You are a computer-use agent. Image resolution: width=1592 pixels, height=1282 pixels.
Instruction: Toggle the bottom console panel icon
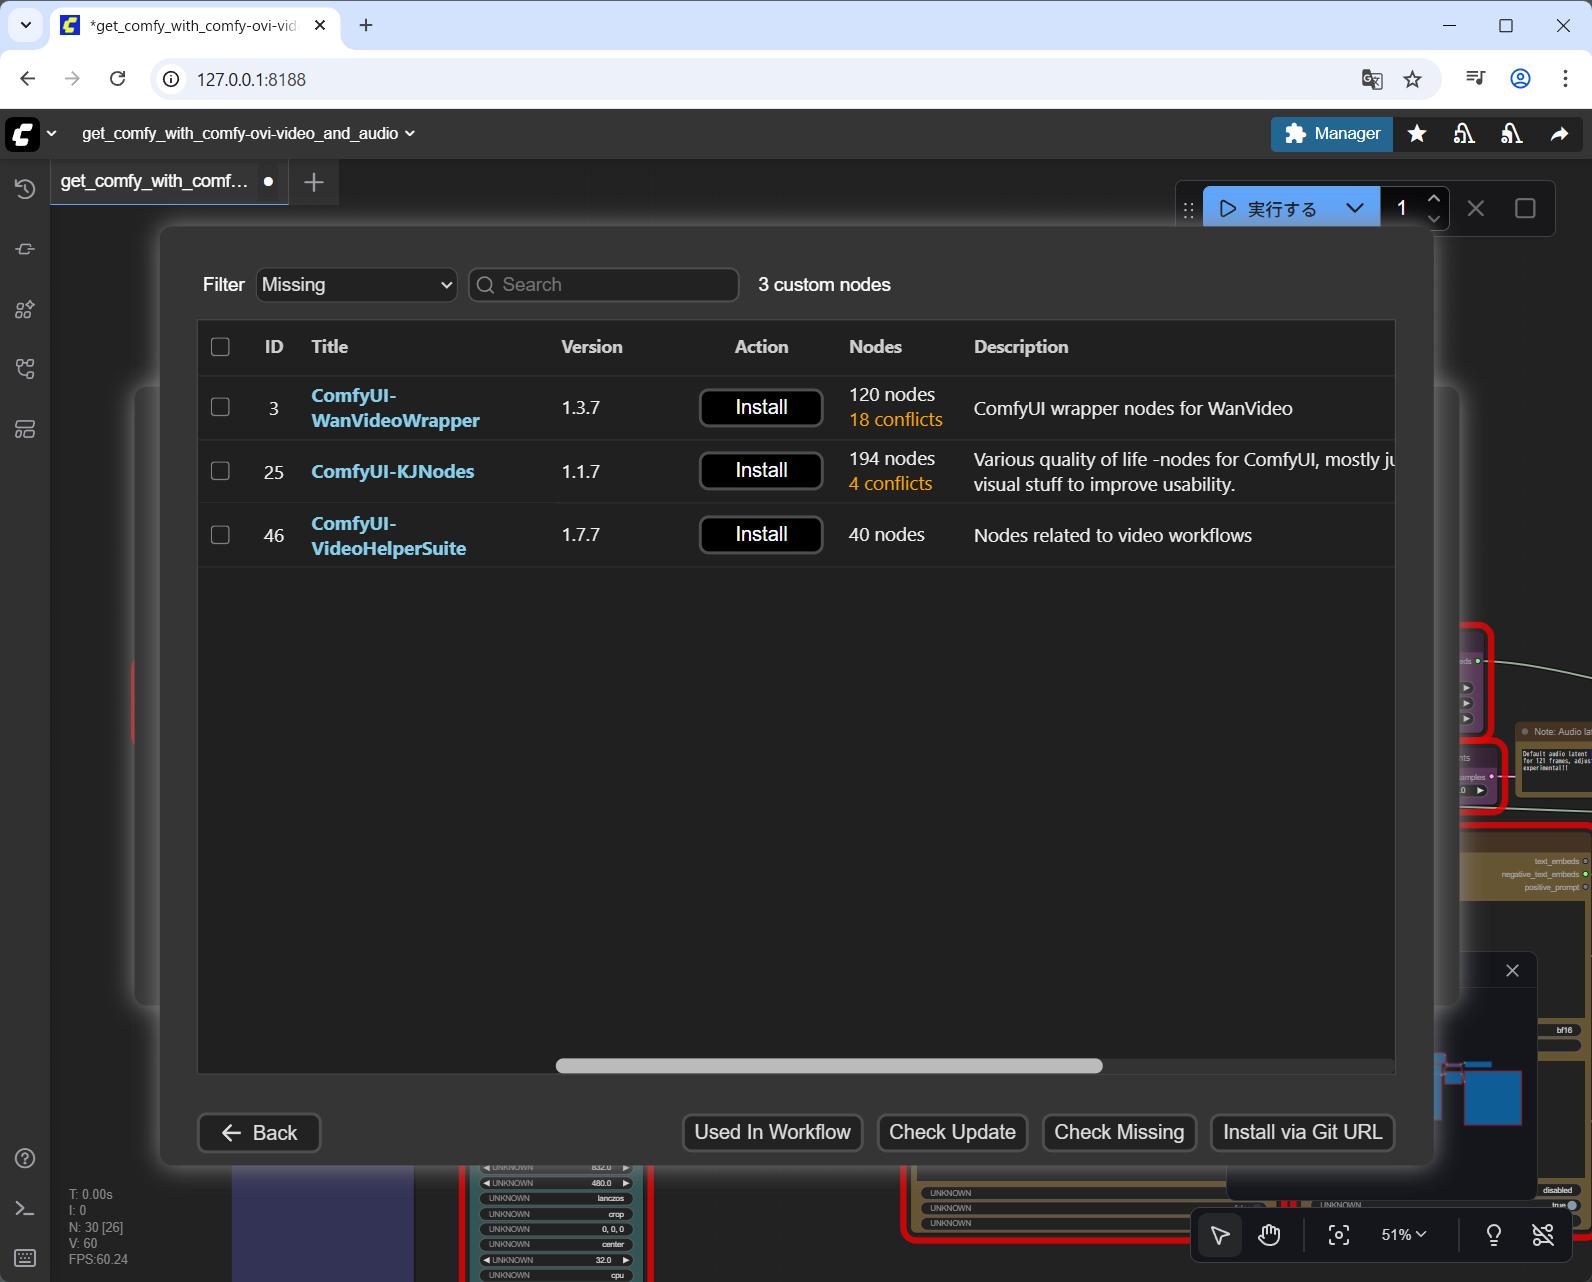[25, 1209]
